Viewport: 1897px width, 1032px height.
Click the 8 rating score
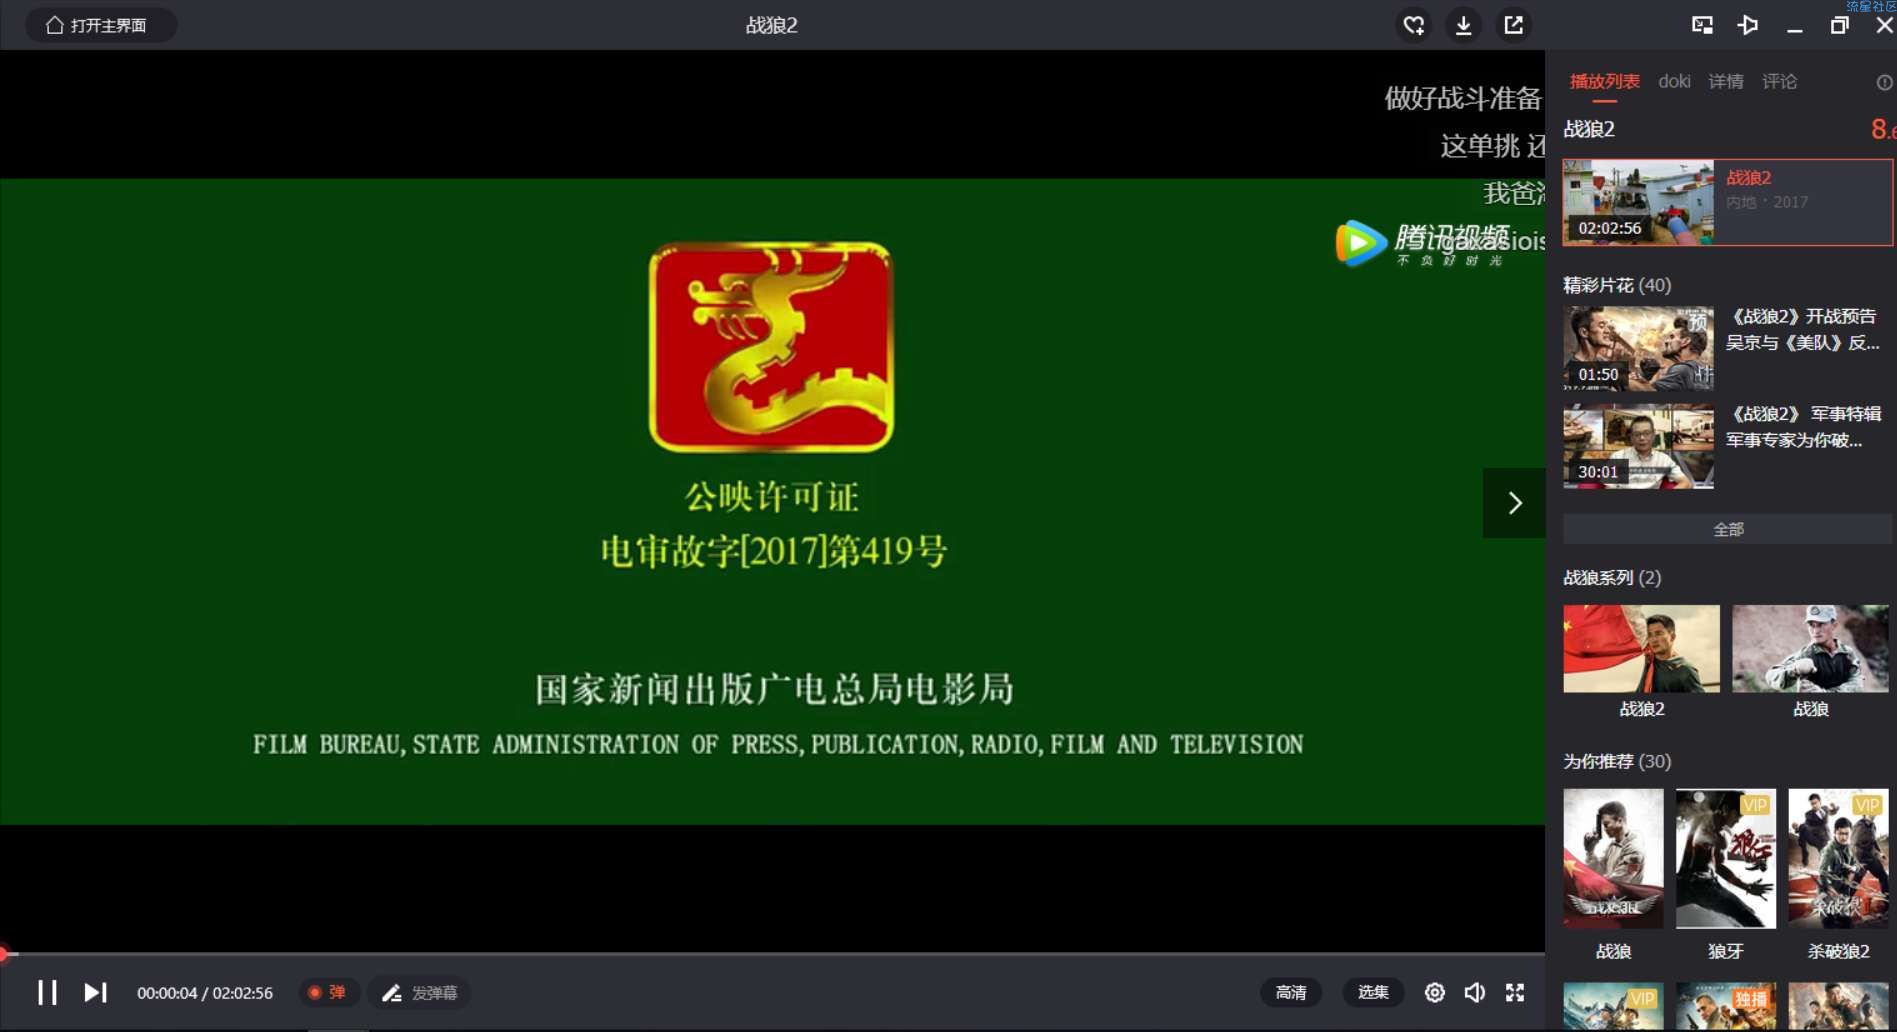point(1882,129)
